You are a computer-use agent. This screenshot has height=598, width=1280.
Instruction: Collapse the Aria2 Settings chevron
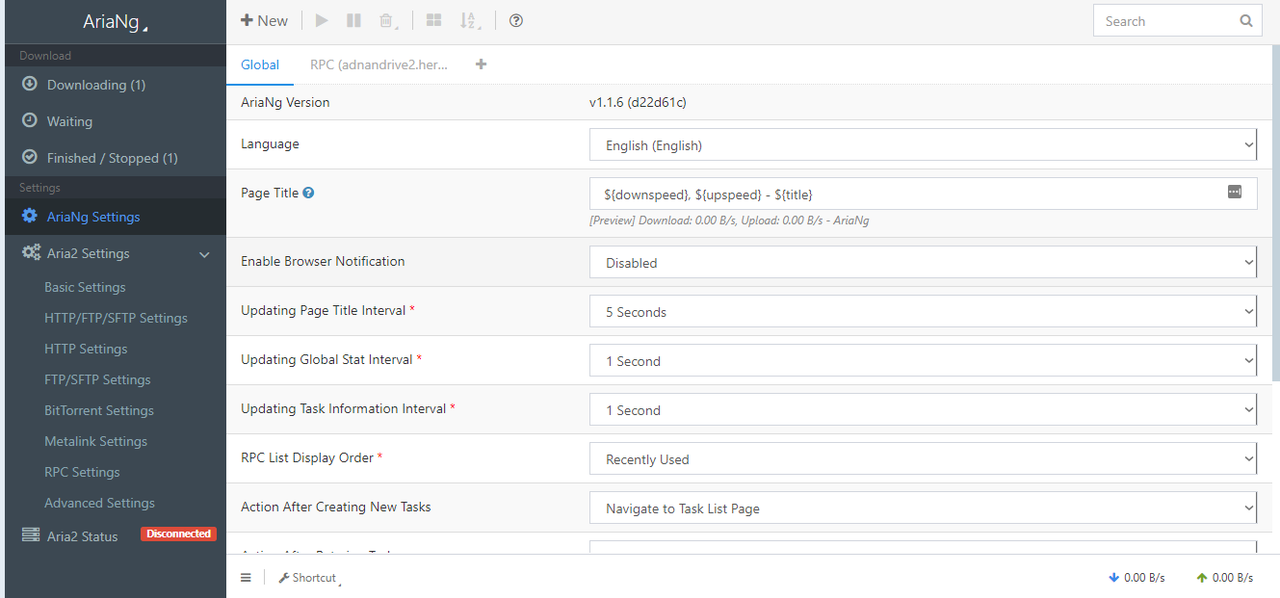tap(204, 254)
